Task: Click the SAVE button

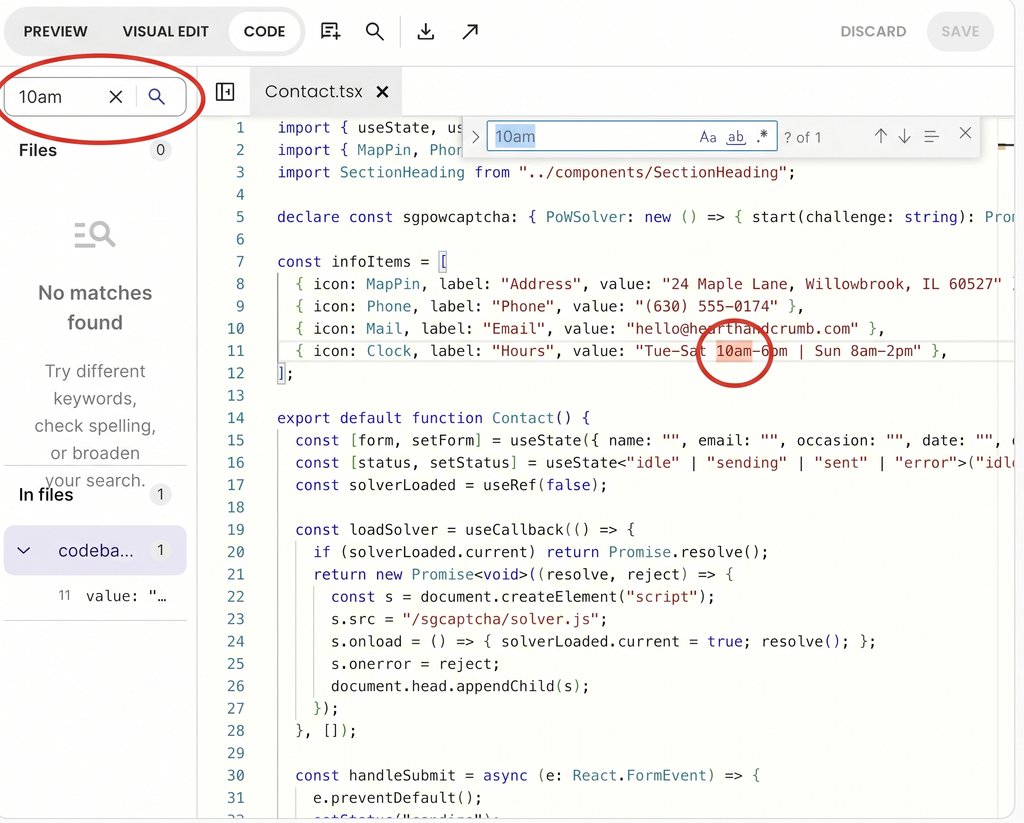Action: (x=960, y=31)
